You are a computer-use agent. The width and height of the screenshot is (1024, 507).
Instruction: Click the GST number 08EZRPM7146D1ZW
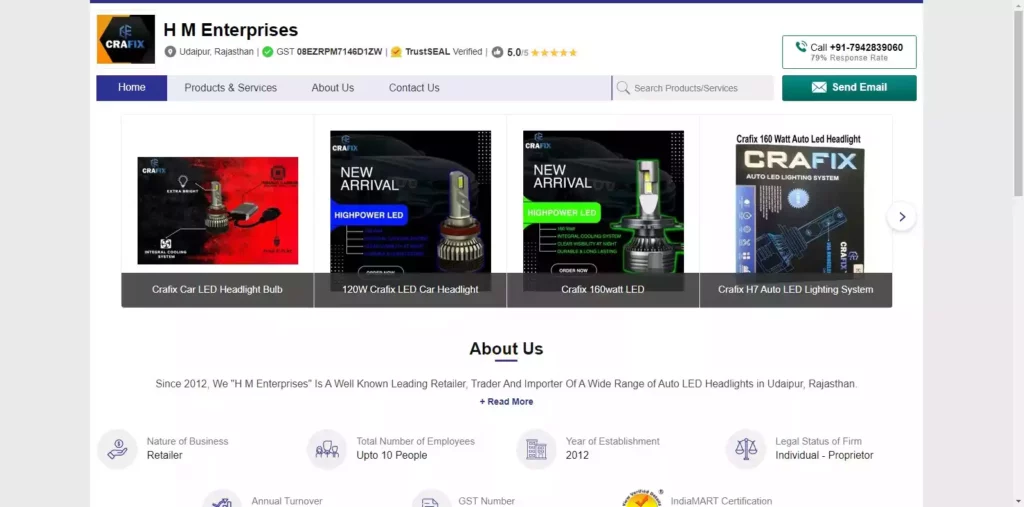coord(340,52)
